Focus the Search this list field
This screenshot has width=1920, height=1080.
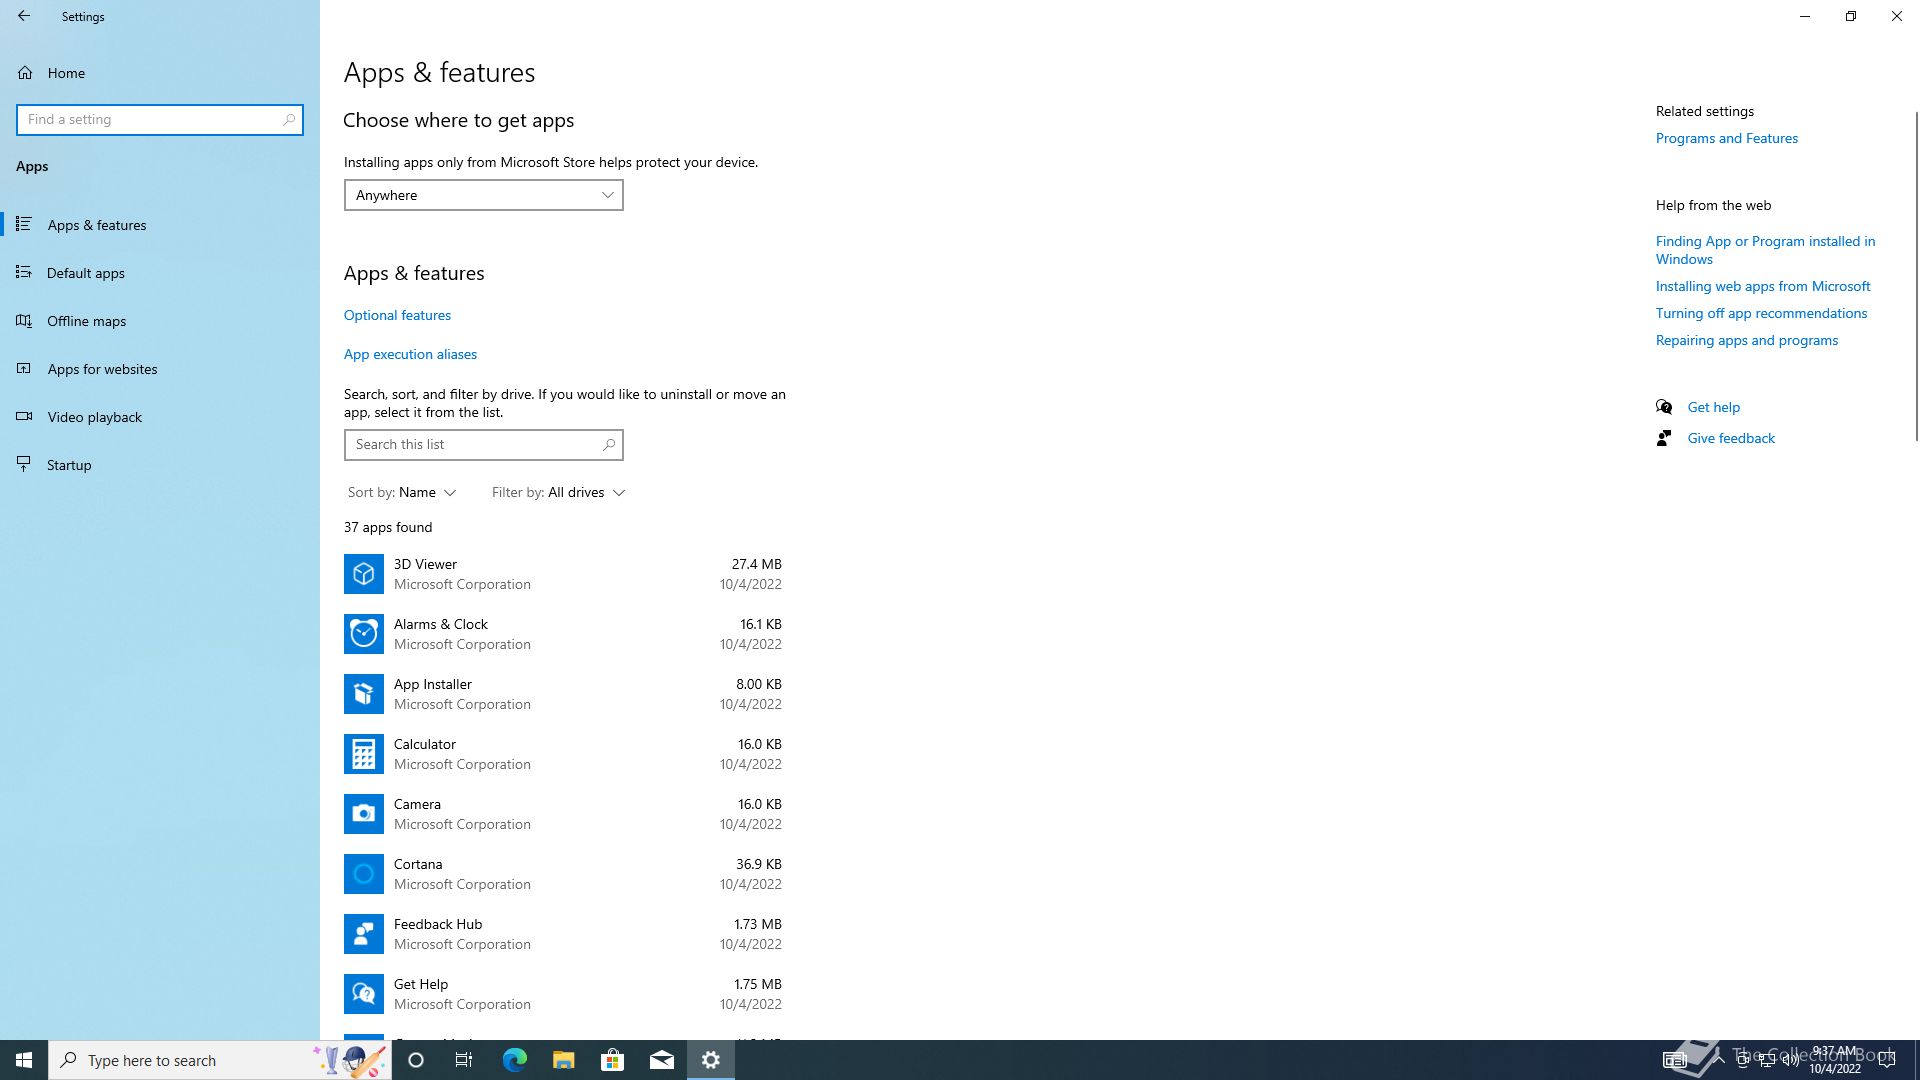click(484, 444)
